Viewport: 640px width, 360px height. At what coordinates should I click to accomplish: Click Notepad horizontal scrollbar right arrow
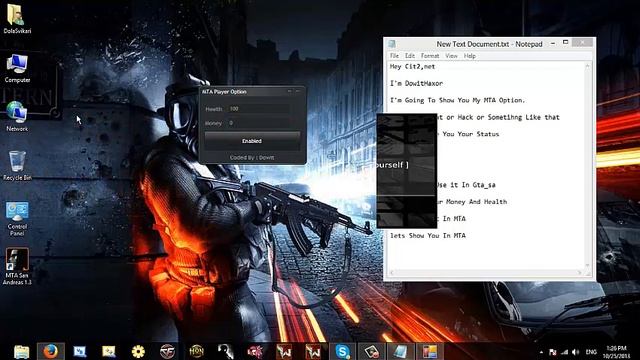[579, 272]
